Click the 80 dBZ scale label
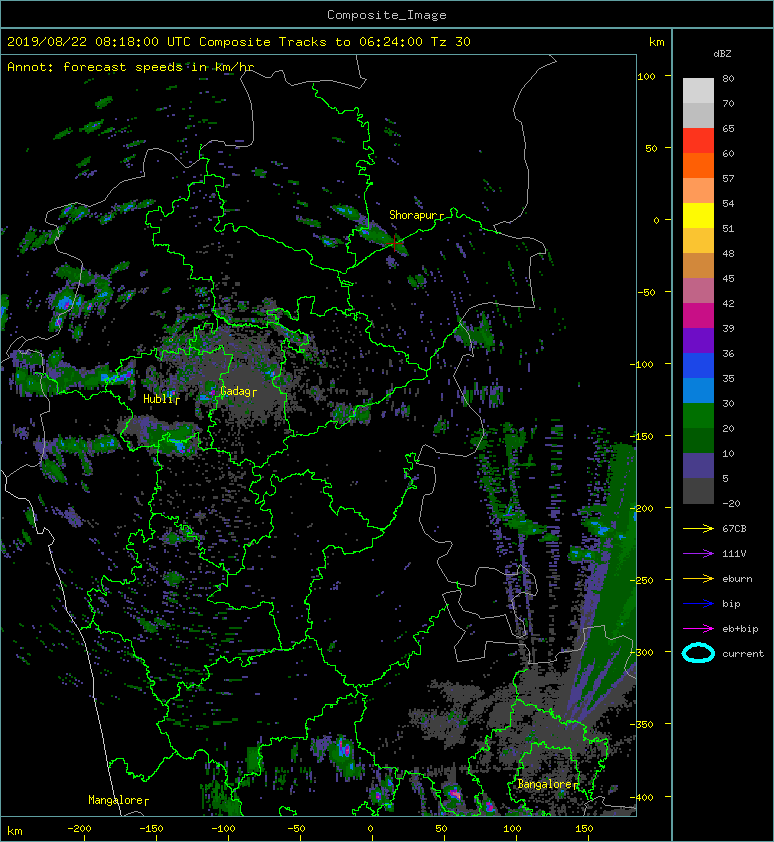This screenshot has width=774, height=842. point(728,78)
